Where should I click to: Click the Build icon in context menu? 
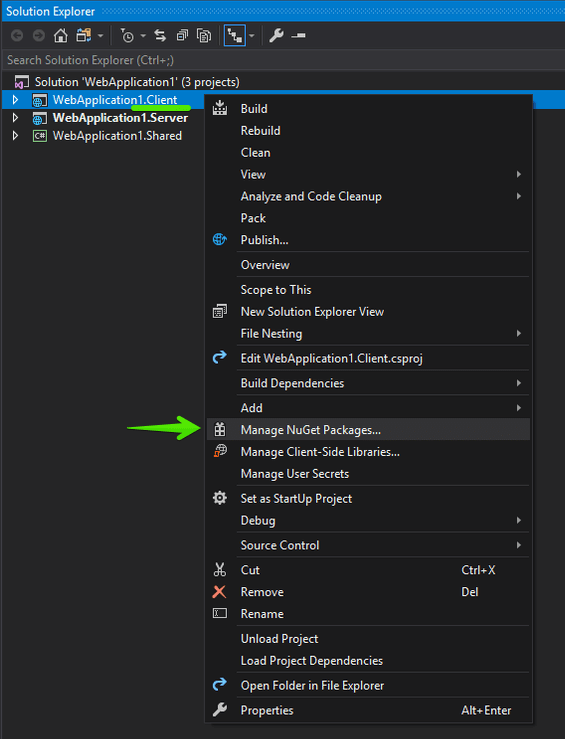coord(220,108)
